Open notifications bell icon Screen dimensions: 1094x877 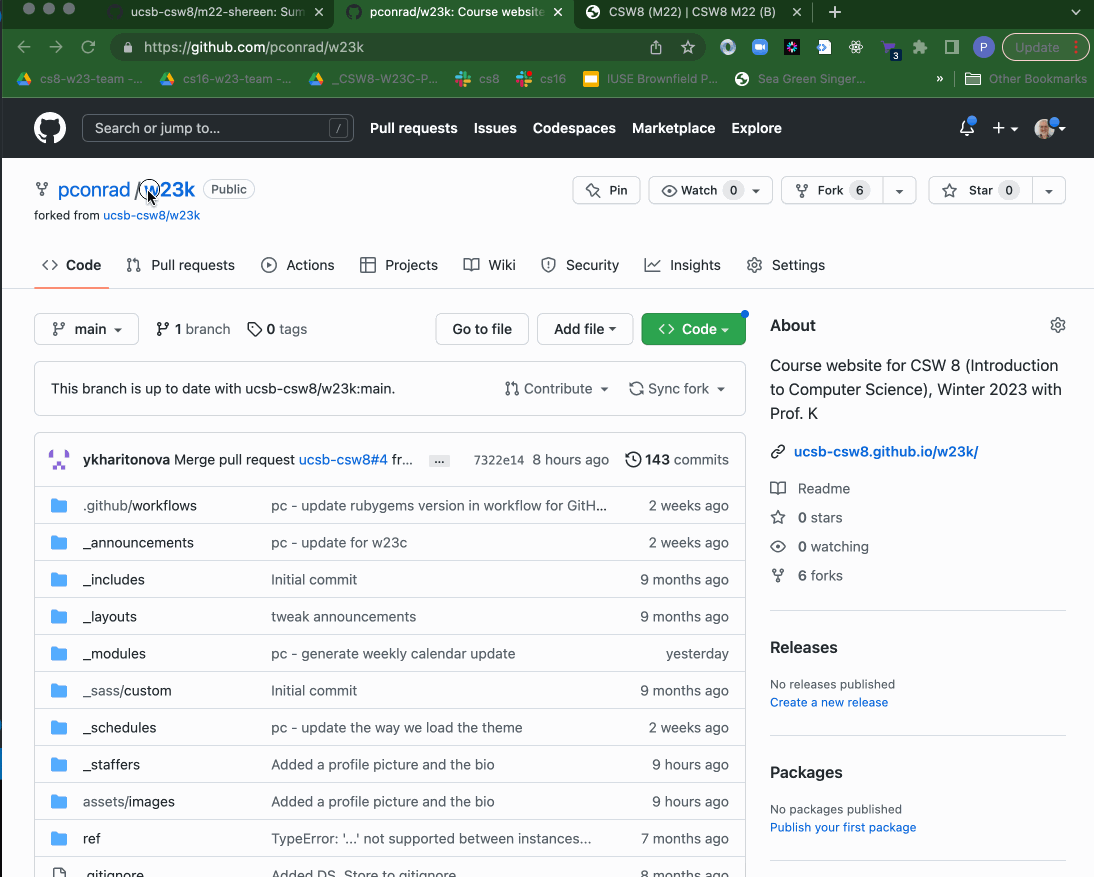(967, 128)
